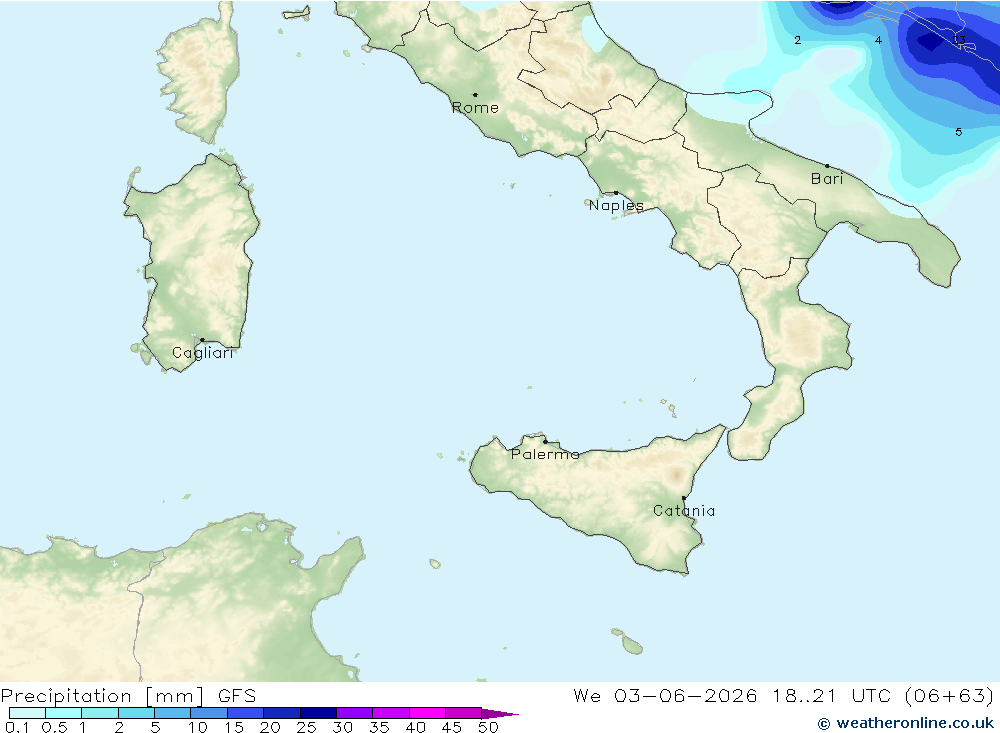Click the Catania city label
Image resolution: width=1000 pixels, height=733 pixels.
[684, 510]
